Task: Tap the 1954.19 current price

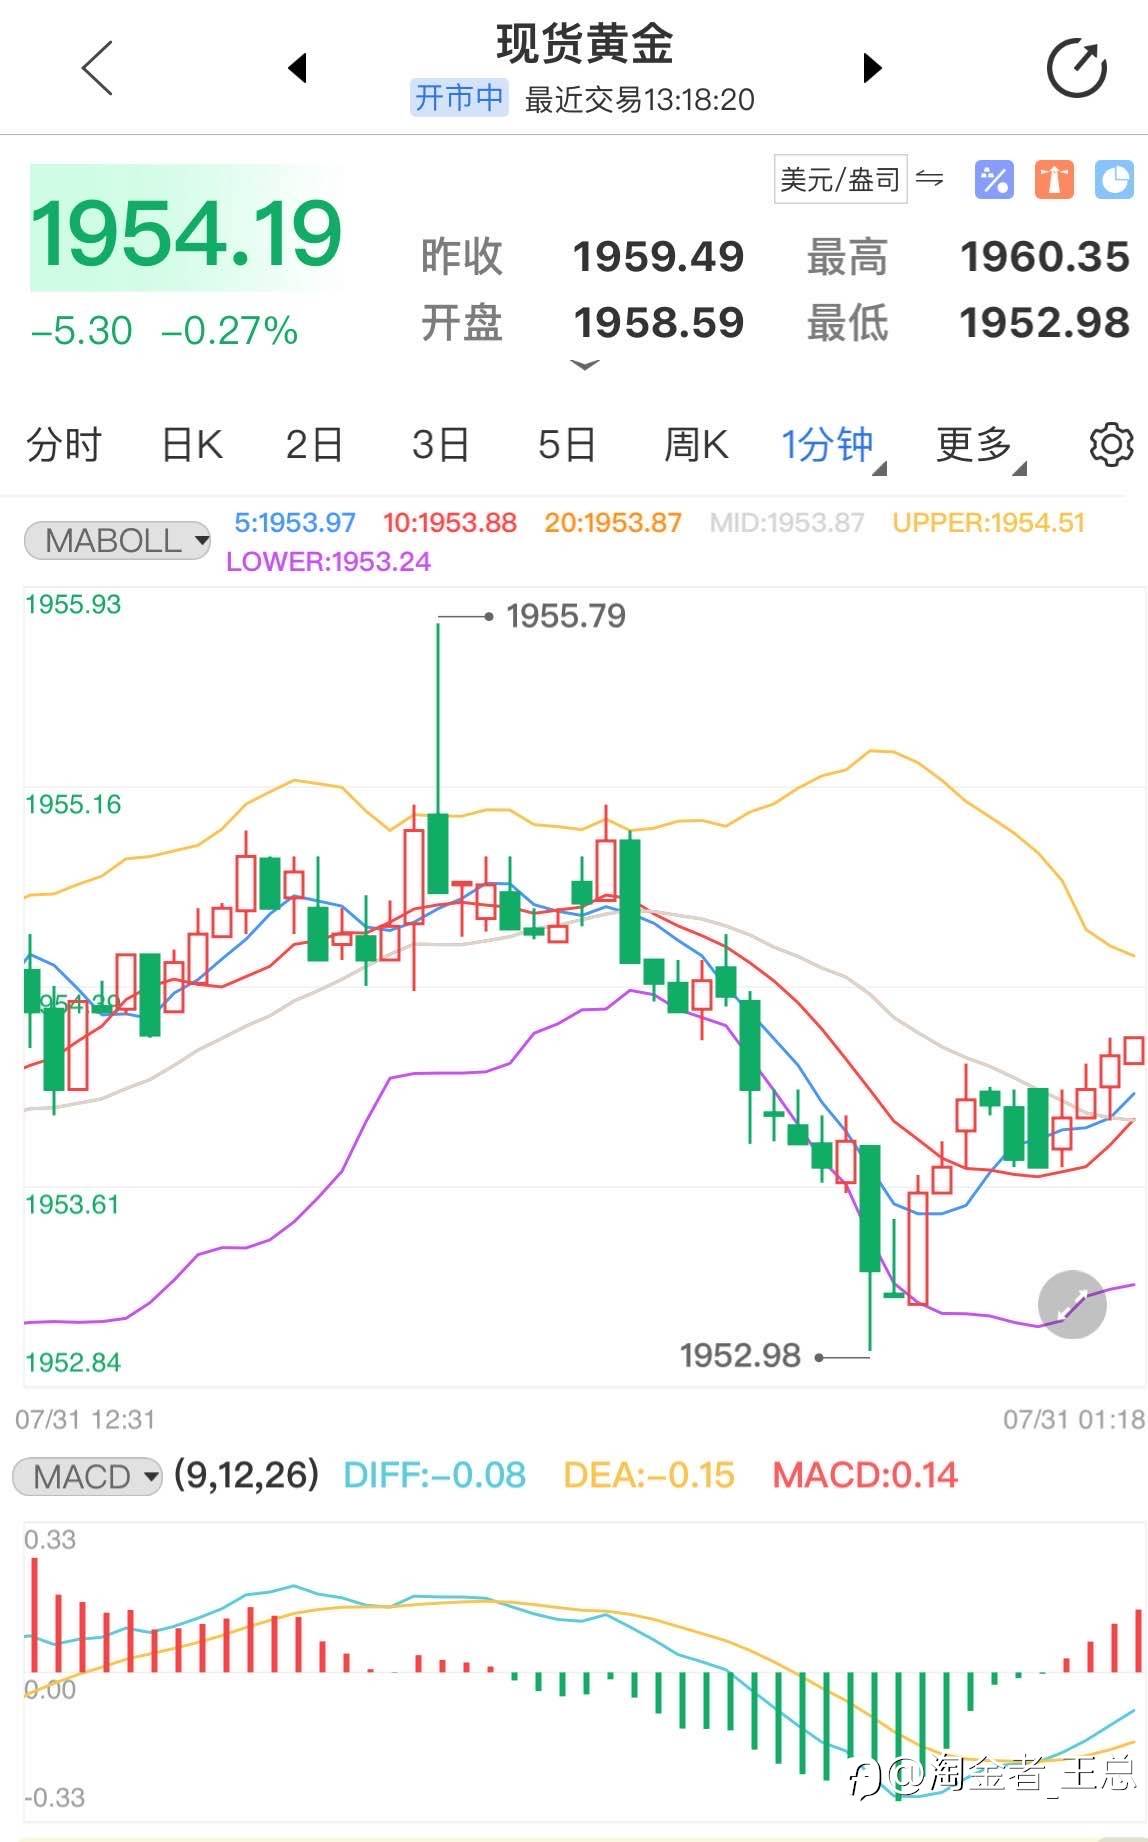Action: (x=187, y=233)
